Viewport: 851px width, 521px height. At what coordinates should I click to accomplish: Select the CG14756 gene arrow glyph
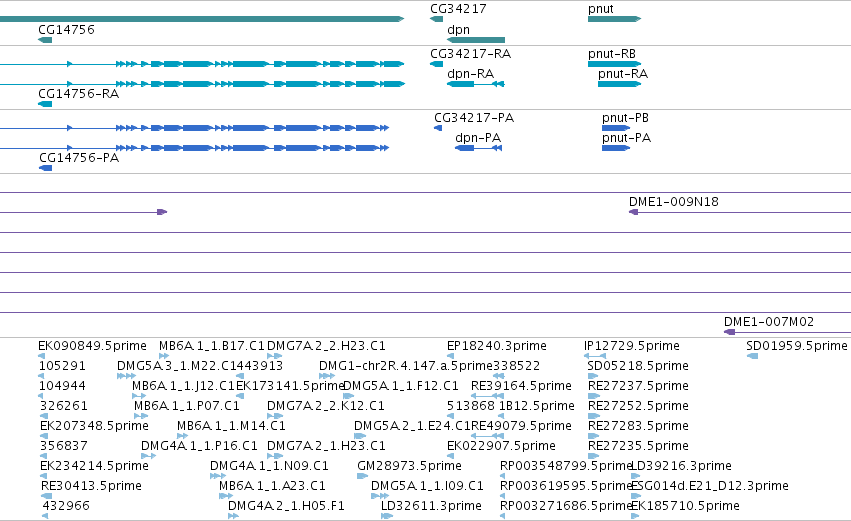point(45,40)
